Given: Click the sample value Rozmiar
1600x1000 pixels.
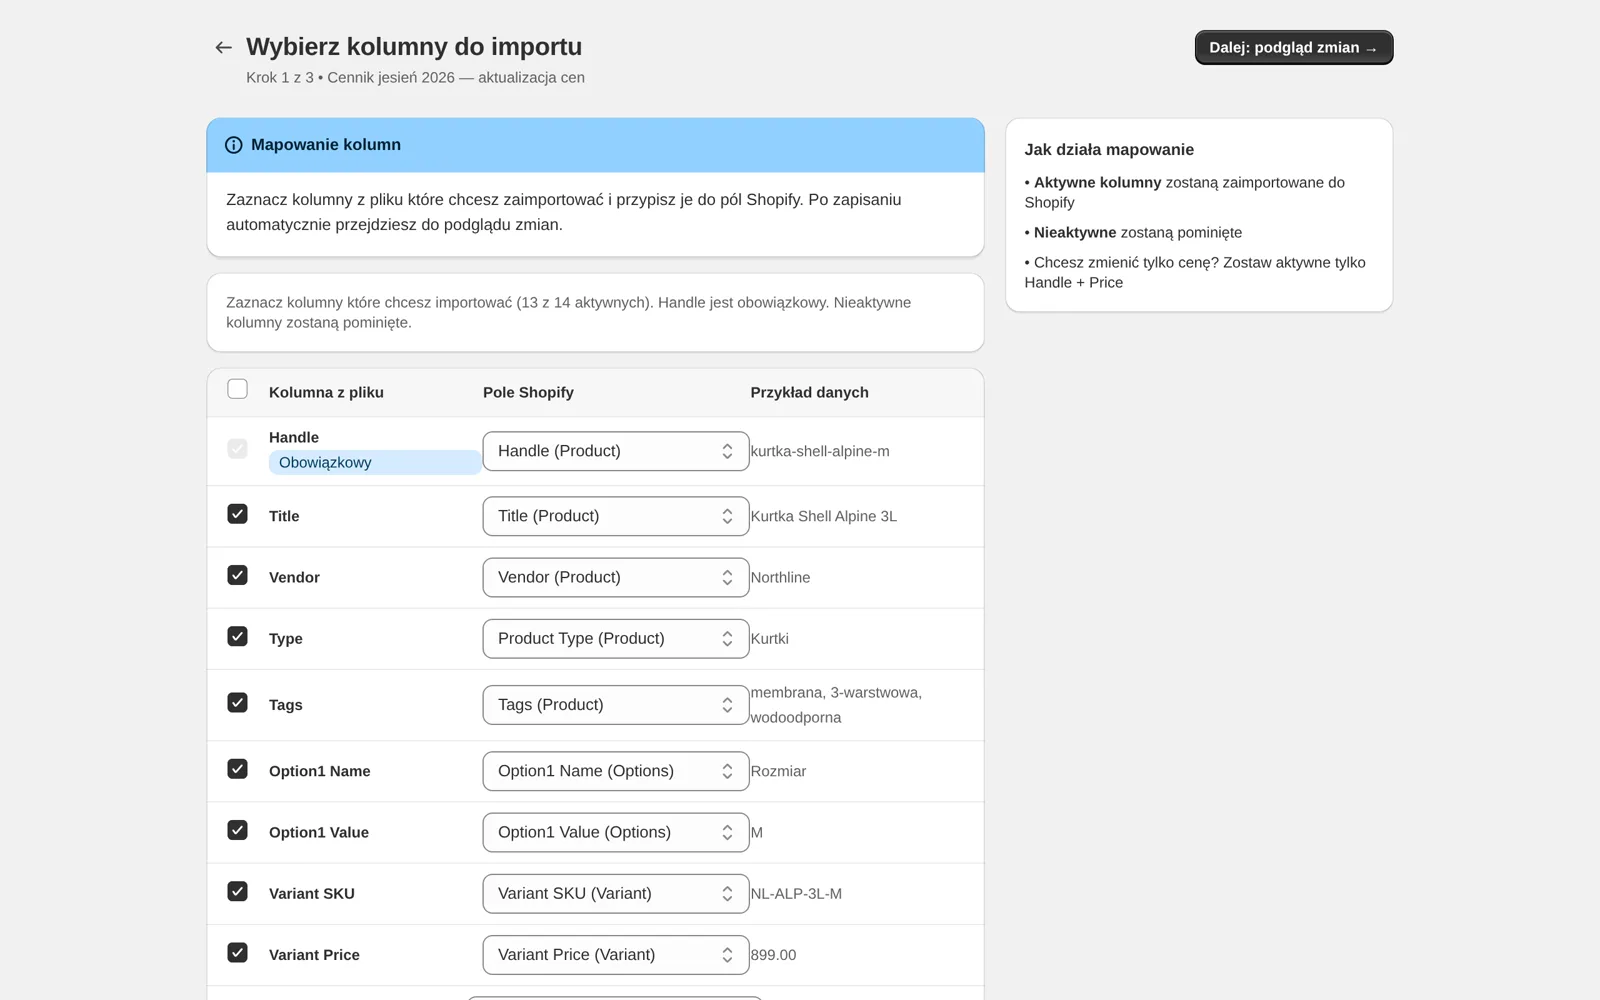Looking at the screenshot, I should coord(779,771).
